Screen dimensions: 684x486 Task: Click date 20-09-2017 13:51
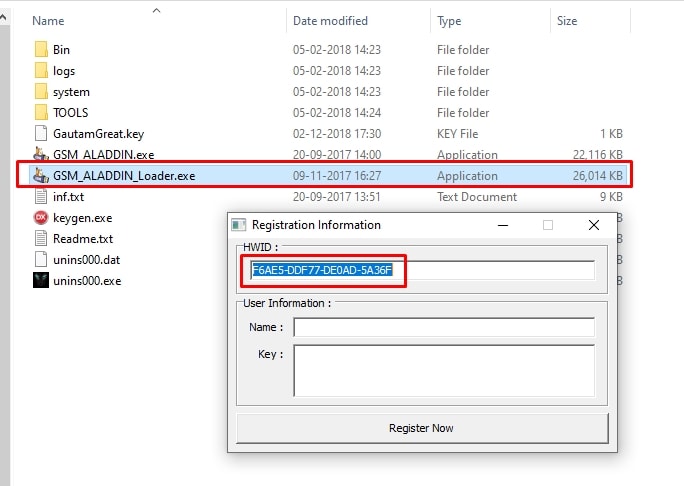pos(337,197)
